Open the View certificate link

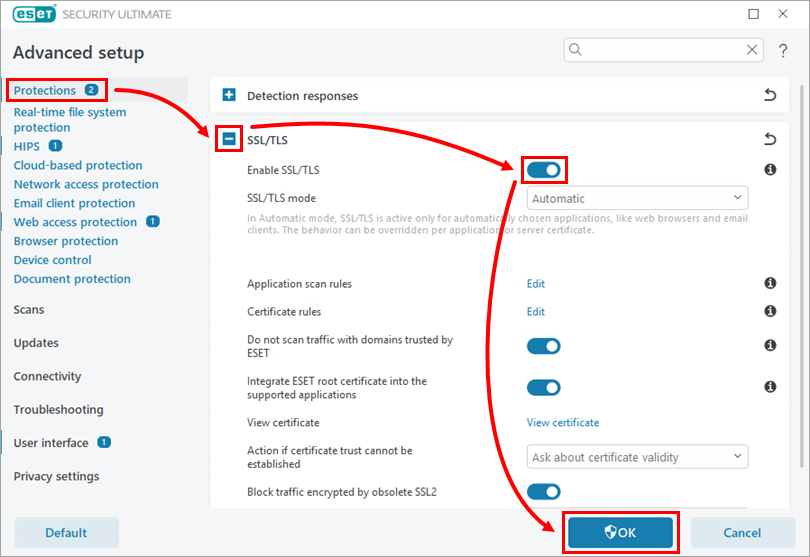pos(563,423)
